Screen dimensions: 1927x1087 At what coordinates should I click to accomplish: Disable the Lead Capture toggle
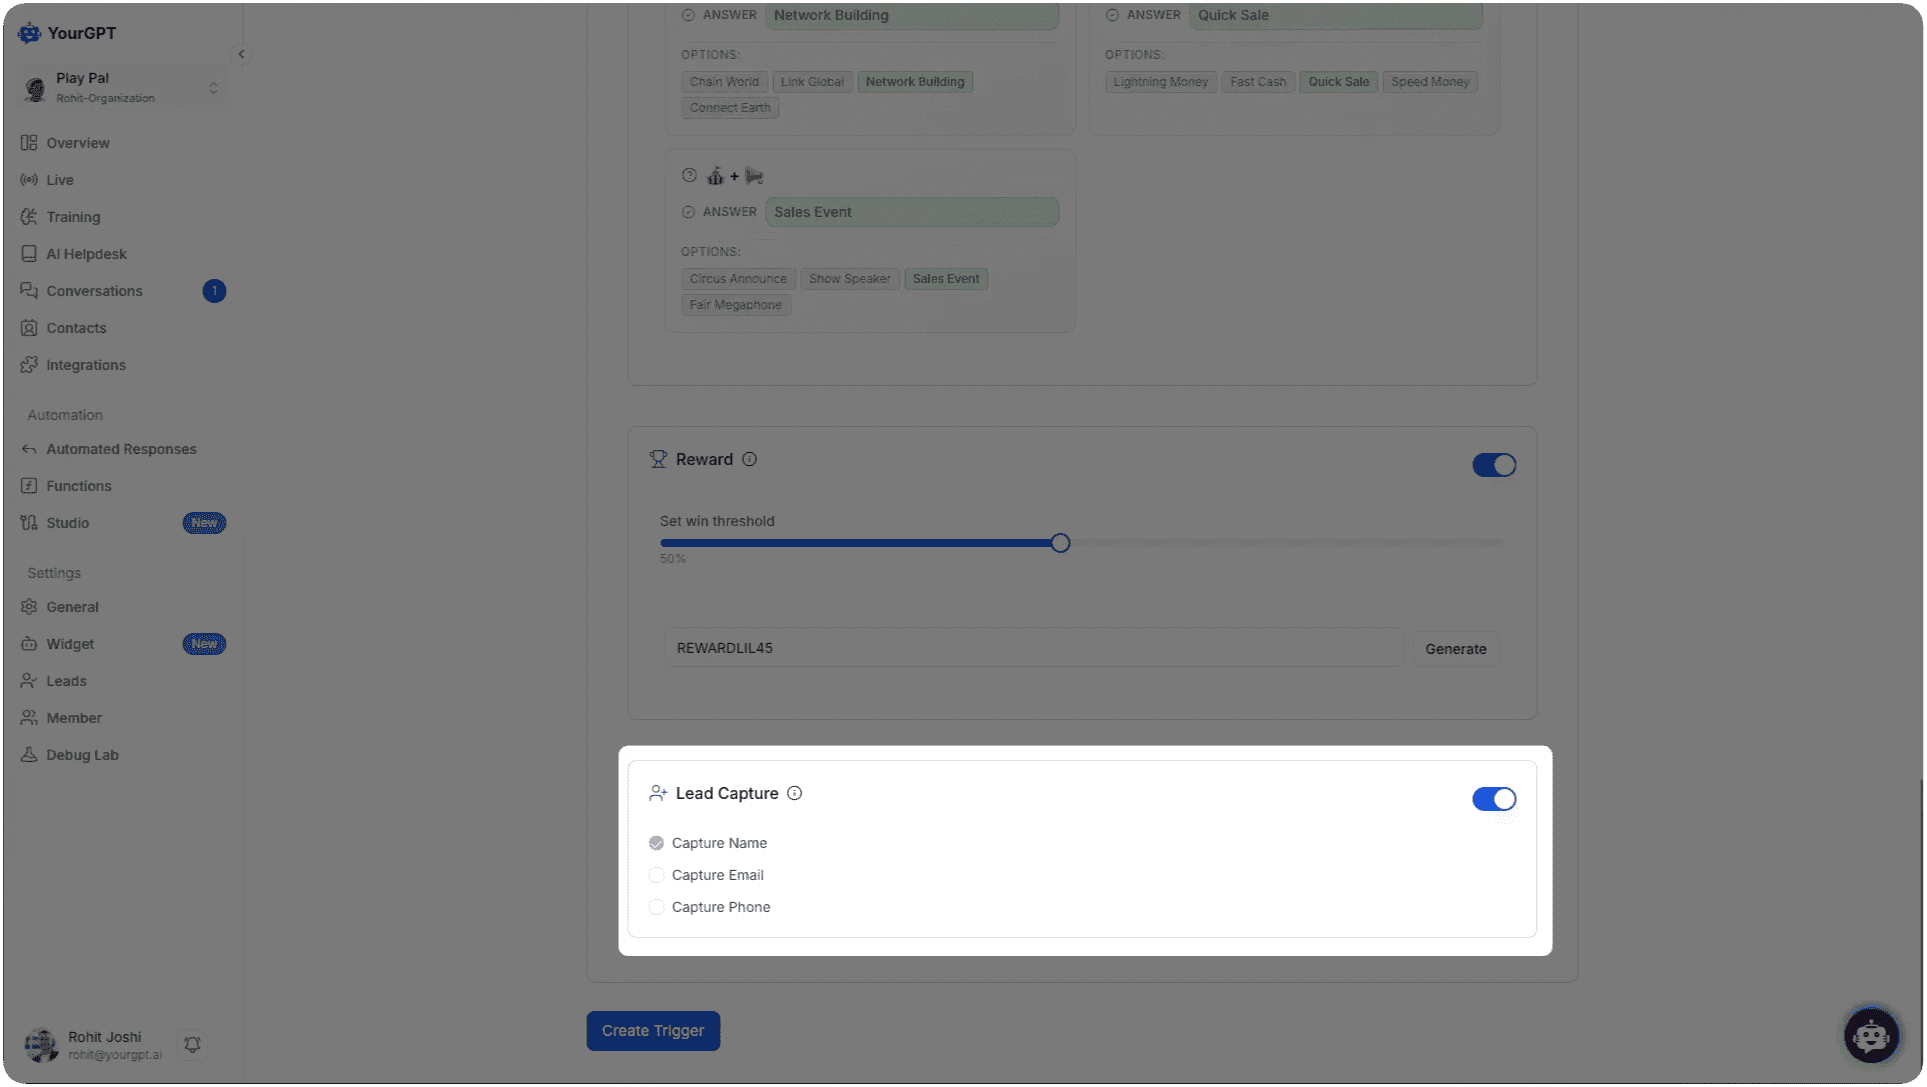(x=1493, y=799)
